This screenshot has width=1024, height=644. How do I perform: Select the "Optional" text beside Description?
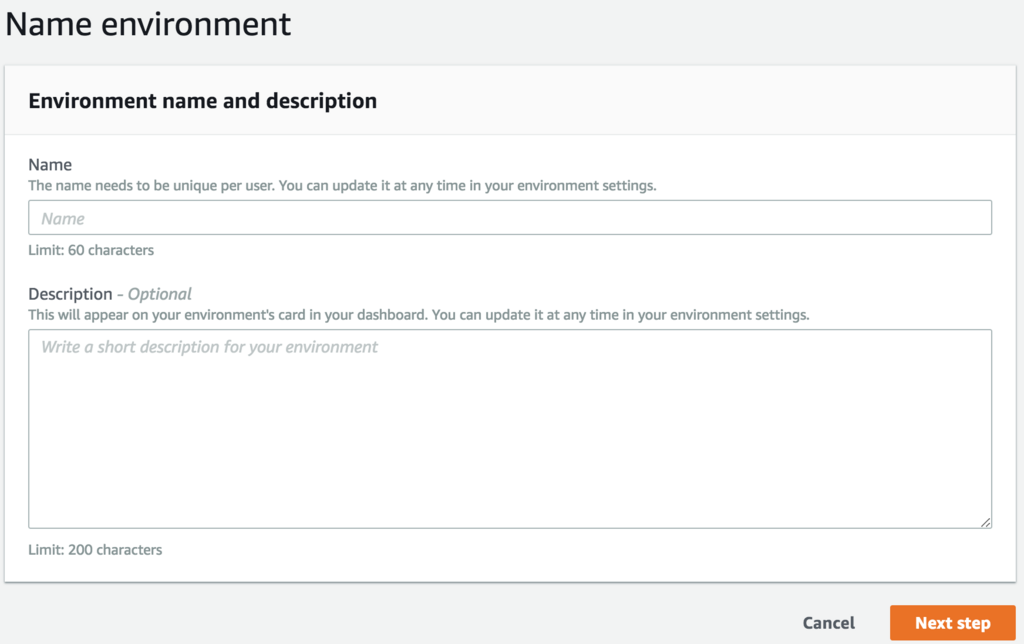coord(160,294)
